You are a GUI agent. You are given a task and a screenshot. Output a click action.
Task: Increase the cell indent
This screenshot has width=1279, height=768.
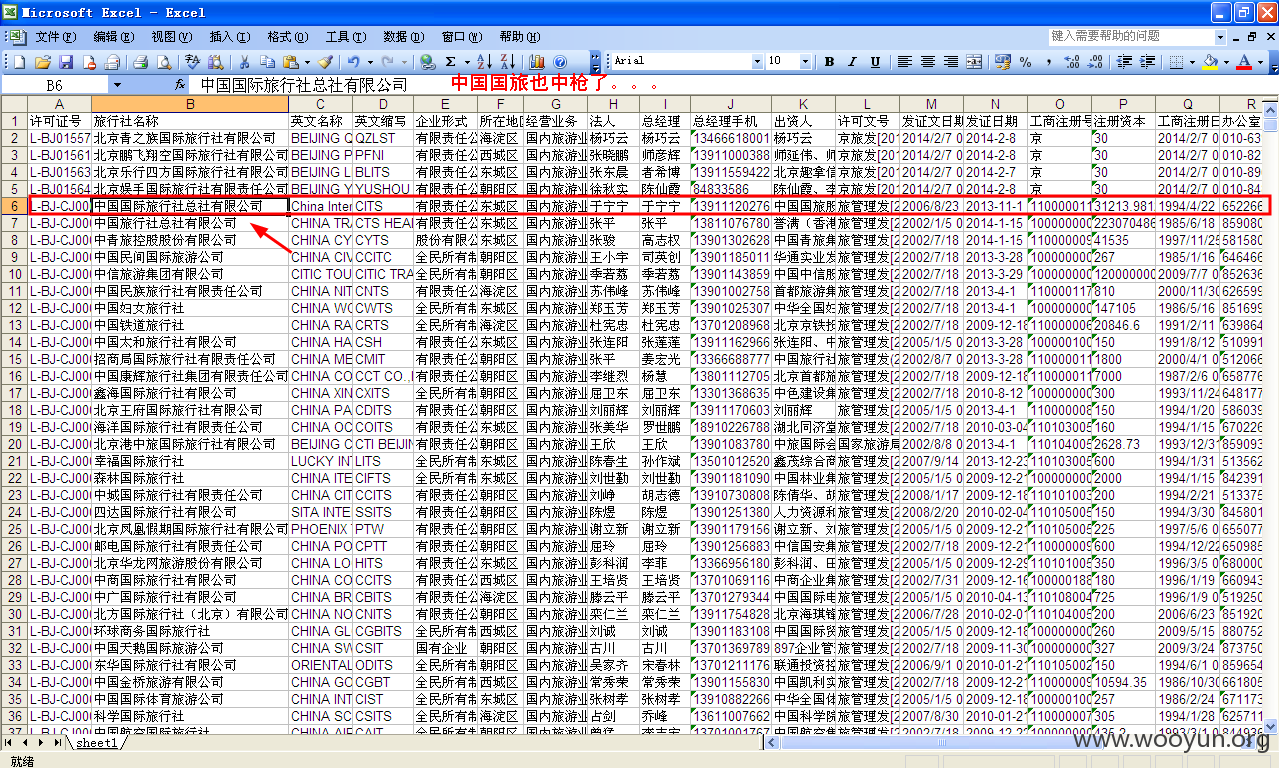pos(1147,61)
